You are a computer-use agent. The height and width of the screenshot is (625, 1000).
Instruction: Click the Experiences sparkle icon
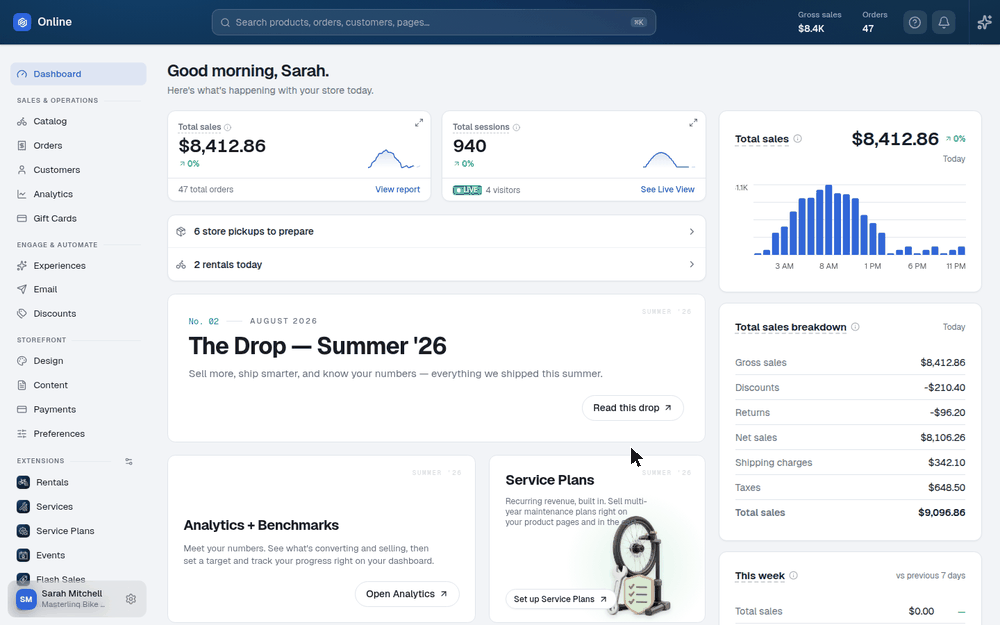point(22,265)
